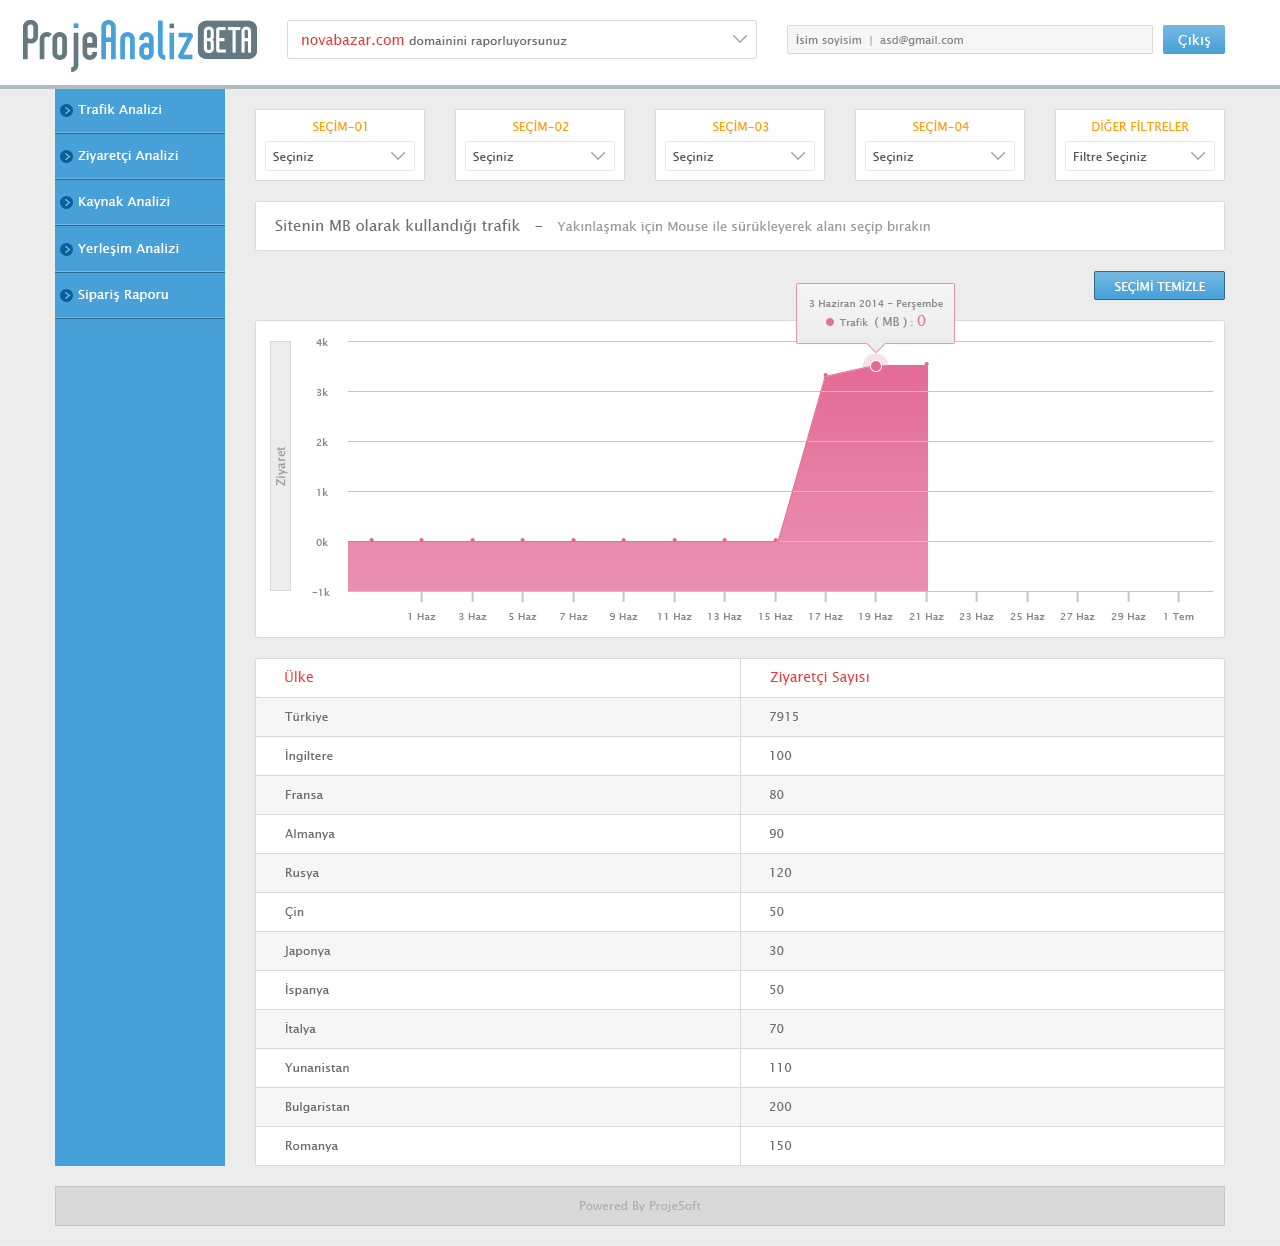Click arrow icon beside Trafik Analizi

(x=66, y=110)
